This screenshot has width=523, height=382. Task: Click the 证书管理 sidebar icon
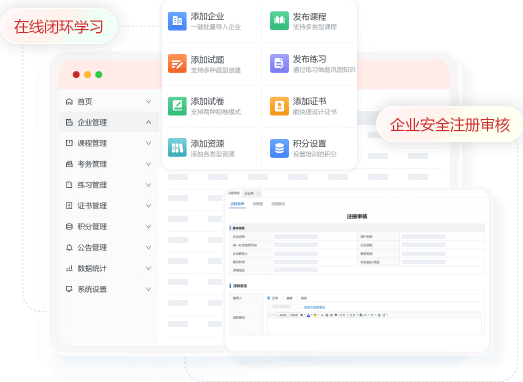click(x=69, y=206)
